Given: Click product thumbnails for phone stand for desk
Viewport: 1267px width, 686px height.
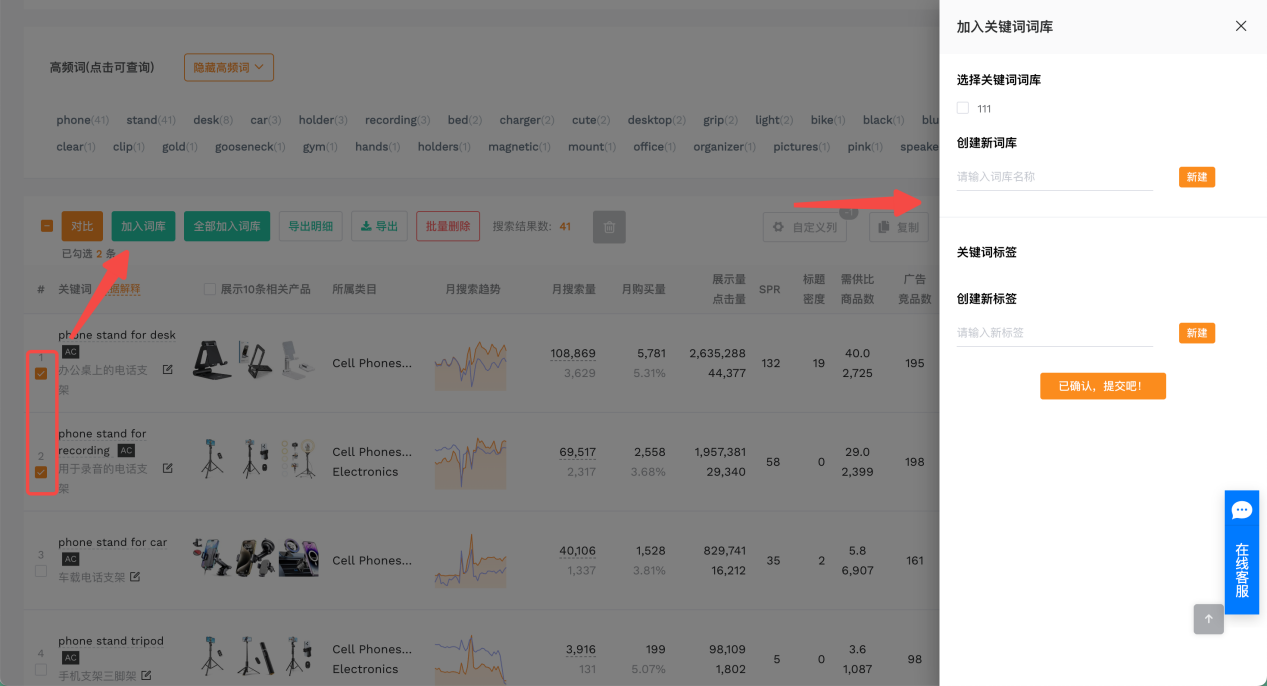Looking at the screenshot, I should click(254, 360).
